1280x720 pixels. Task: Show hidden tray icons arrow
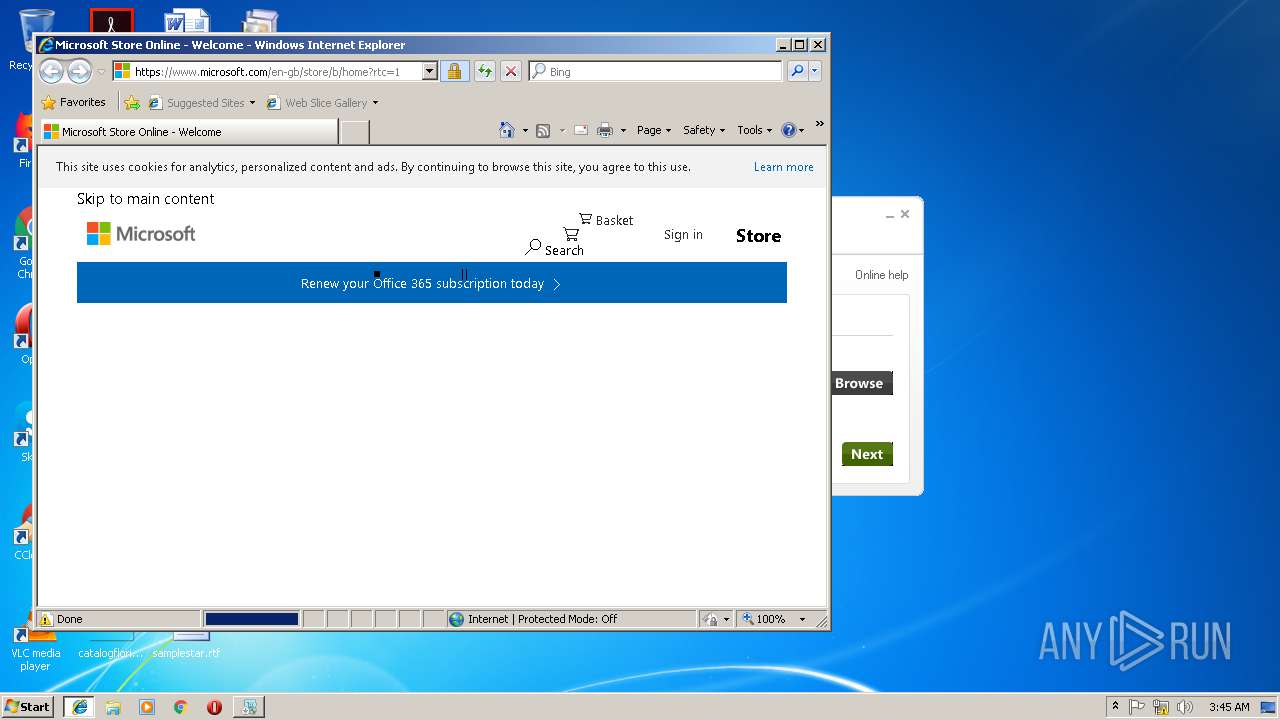pyautogui.click(x=1115, y=706)
